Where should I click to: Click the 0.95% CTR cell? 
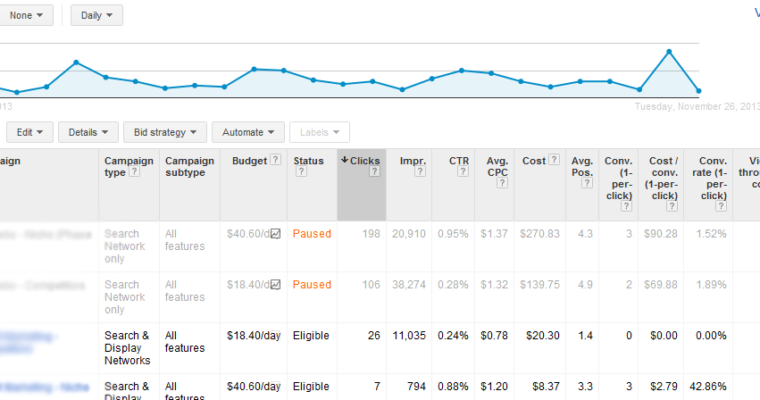[453, 234]
